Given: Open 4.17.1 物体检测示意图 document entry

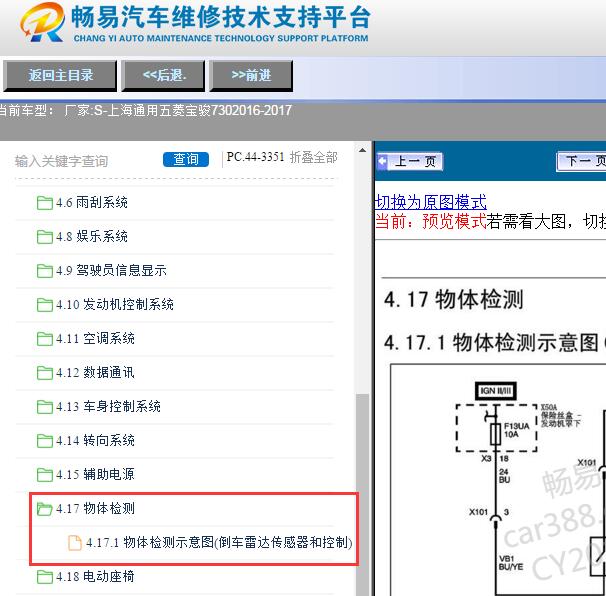Looking at the screenshot, I should pos(219,543).
